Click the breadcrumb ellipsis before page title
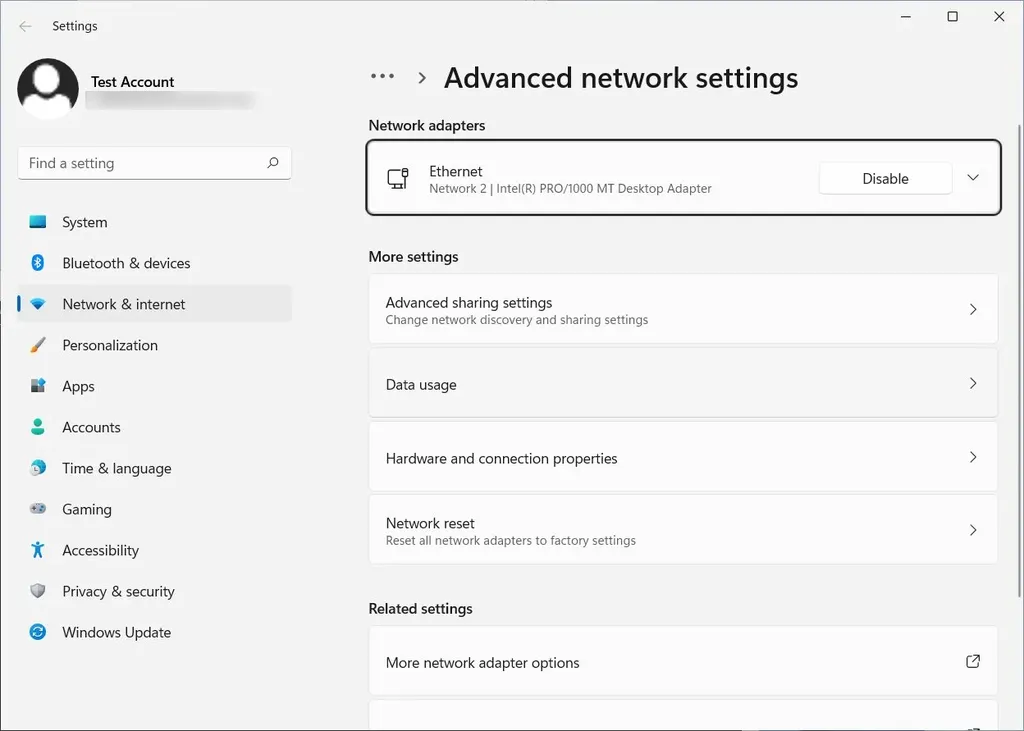 point(382,77)
